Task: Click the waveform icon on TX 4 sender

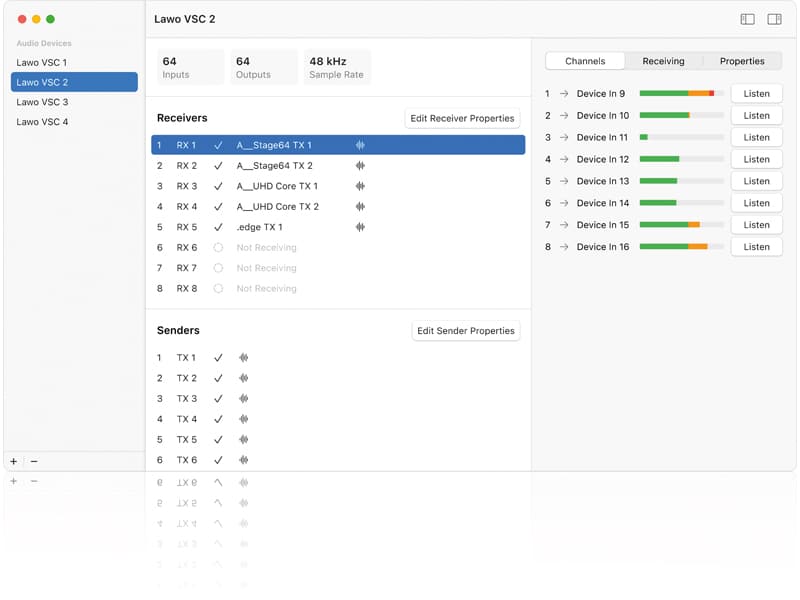Action: click(x=243, y=419)
